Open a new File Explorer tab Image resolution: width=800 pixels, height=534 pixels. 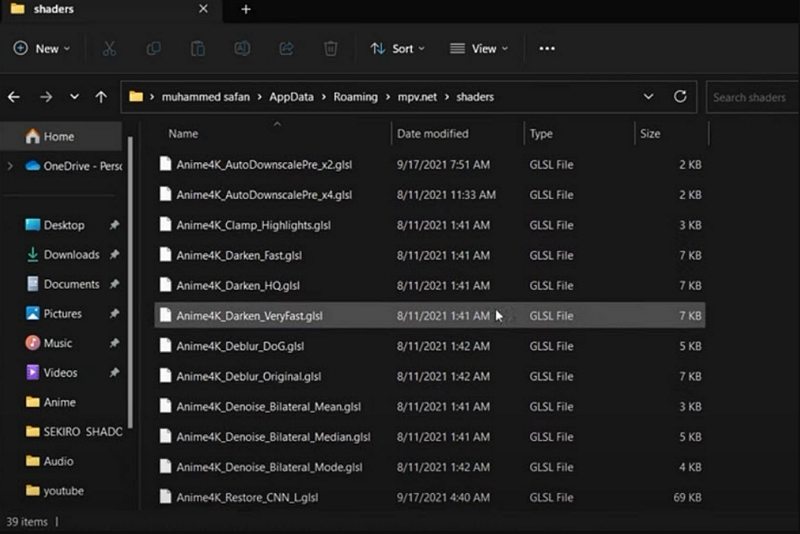(246, 10)
